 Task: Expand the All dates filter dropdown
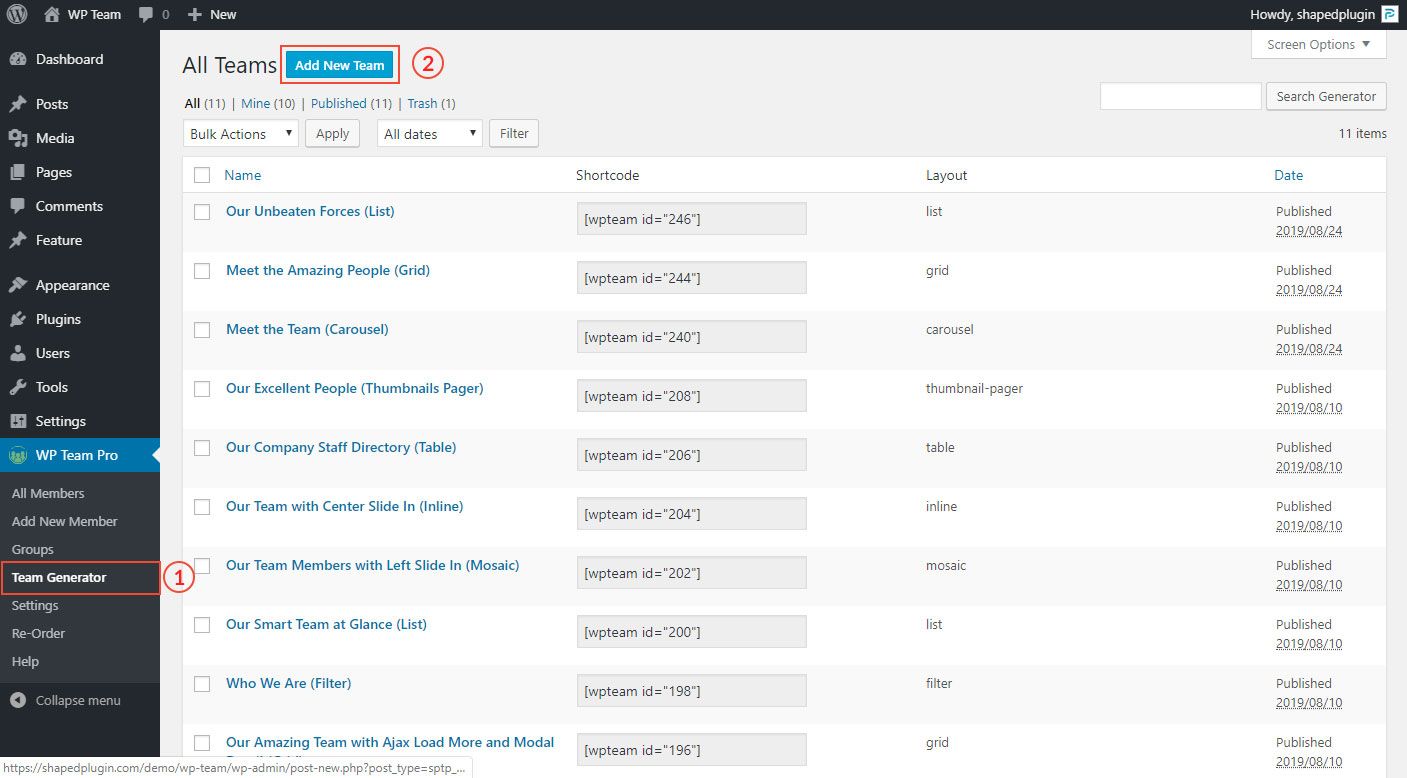coord(429,134)
